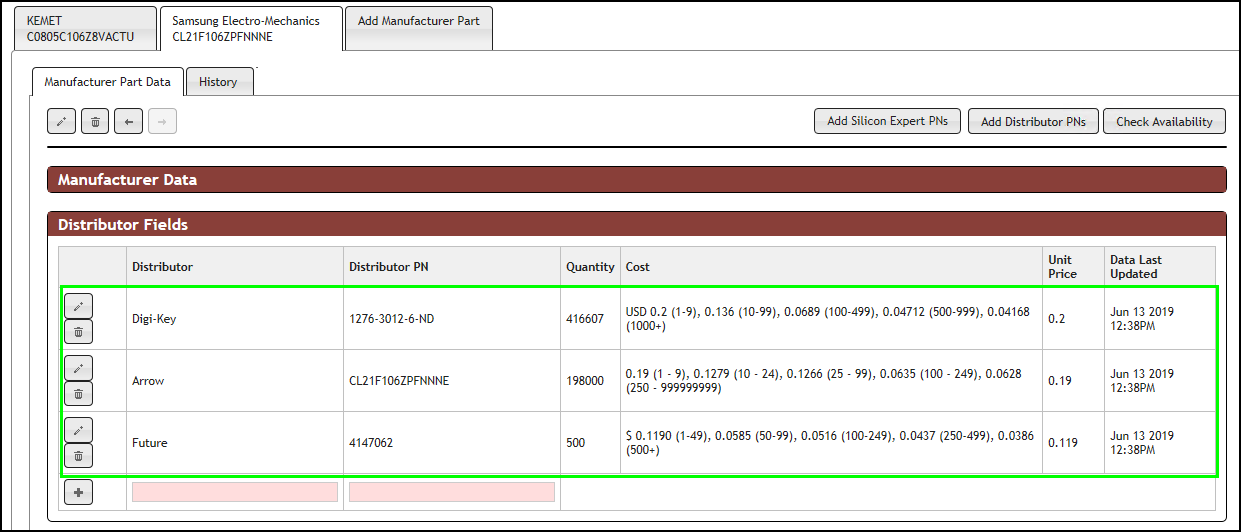Click the edit pencil icon in the top toolbar
1241x532 pixels.
click(x=61, y=122)
